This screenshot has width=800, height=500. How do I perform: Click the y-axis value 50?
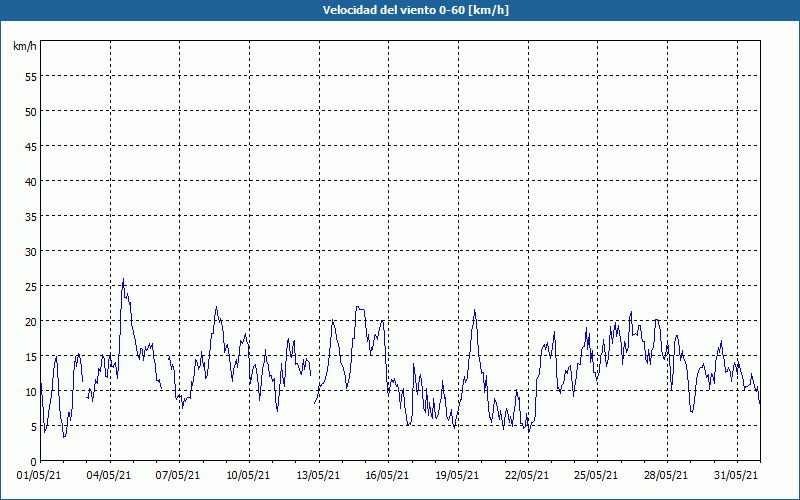click(31, 112)
